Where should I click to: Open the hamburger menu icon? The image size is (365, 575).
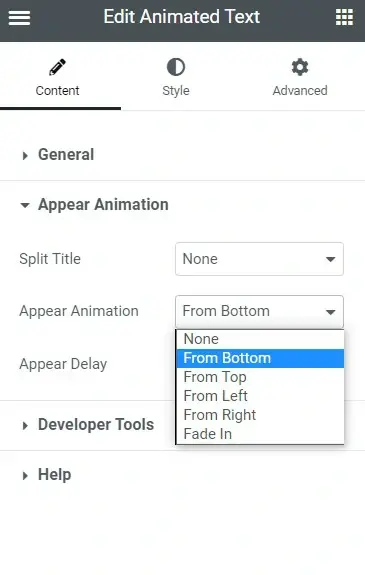19,17
